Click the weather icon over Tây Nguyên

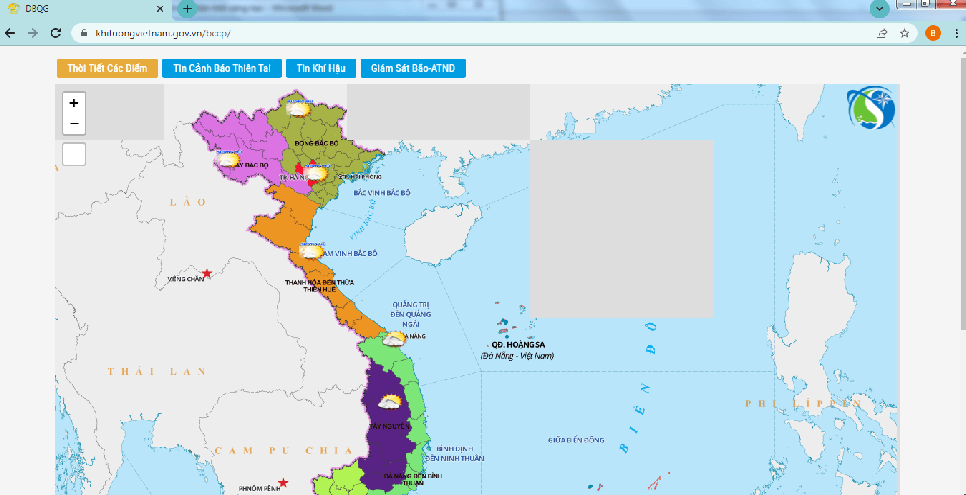(x=390, y=403)
